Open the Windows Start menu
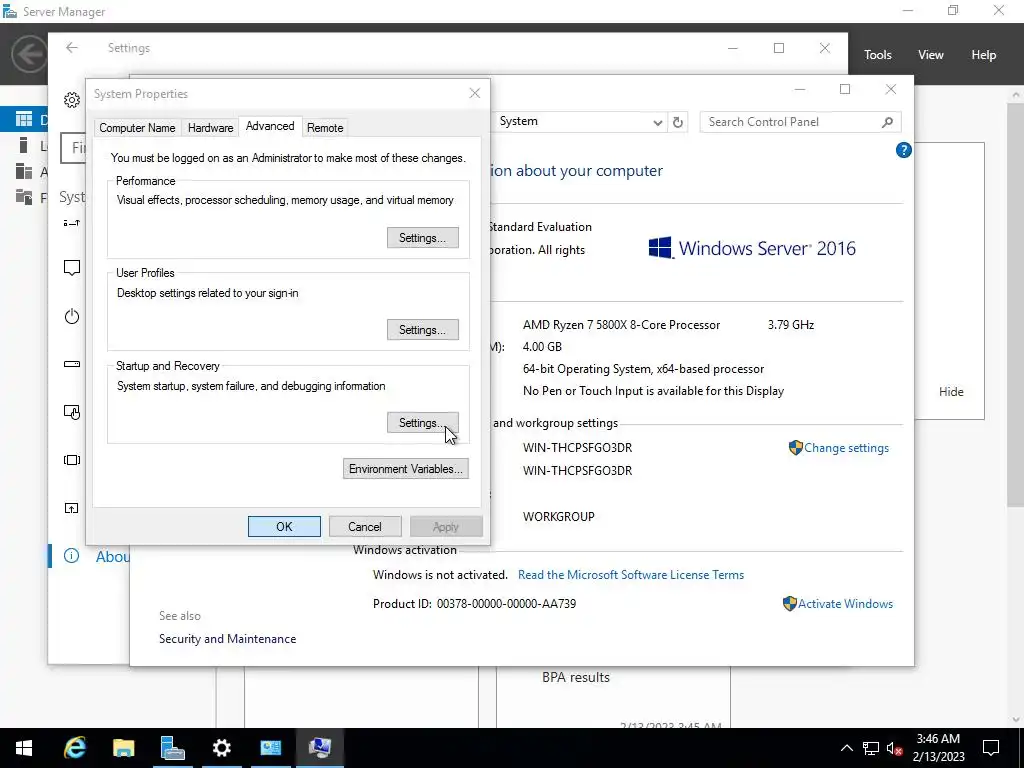Viewport: 1024px width, 768px height. (24, 748)
